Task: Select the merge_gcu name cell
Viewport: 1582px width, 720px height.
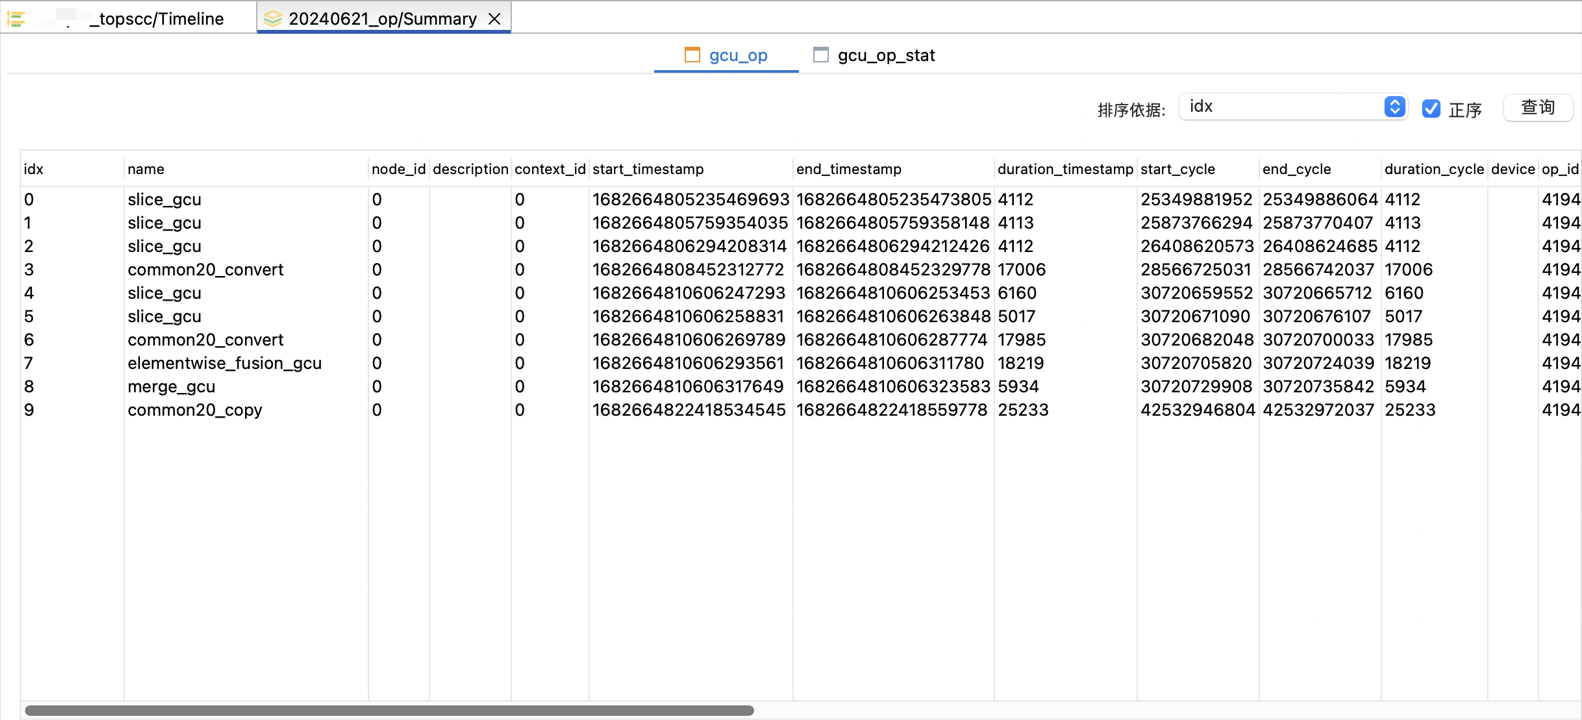Action: point(171,386)
